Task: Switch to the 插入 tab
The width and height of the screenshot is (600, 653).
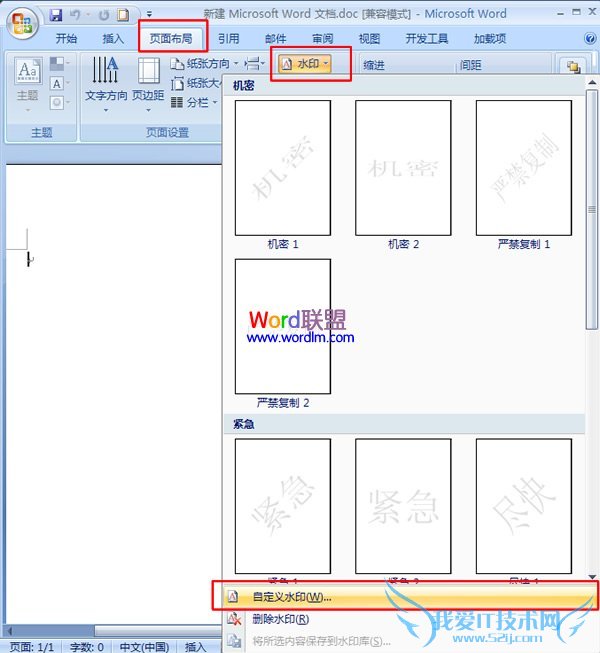Action: tap(113, 39)
